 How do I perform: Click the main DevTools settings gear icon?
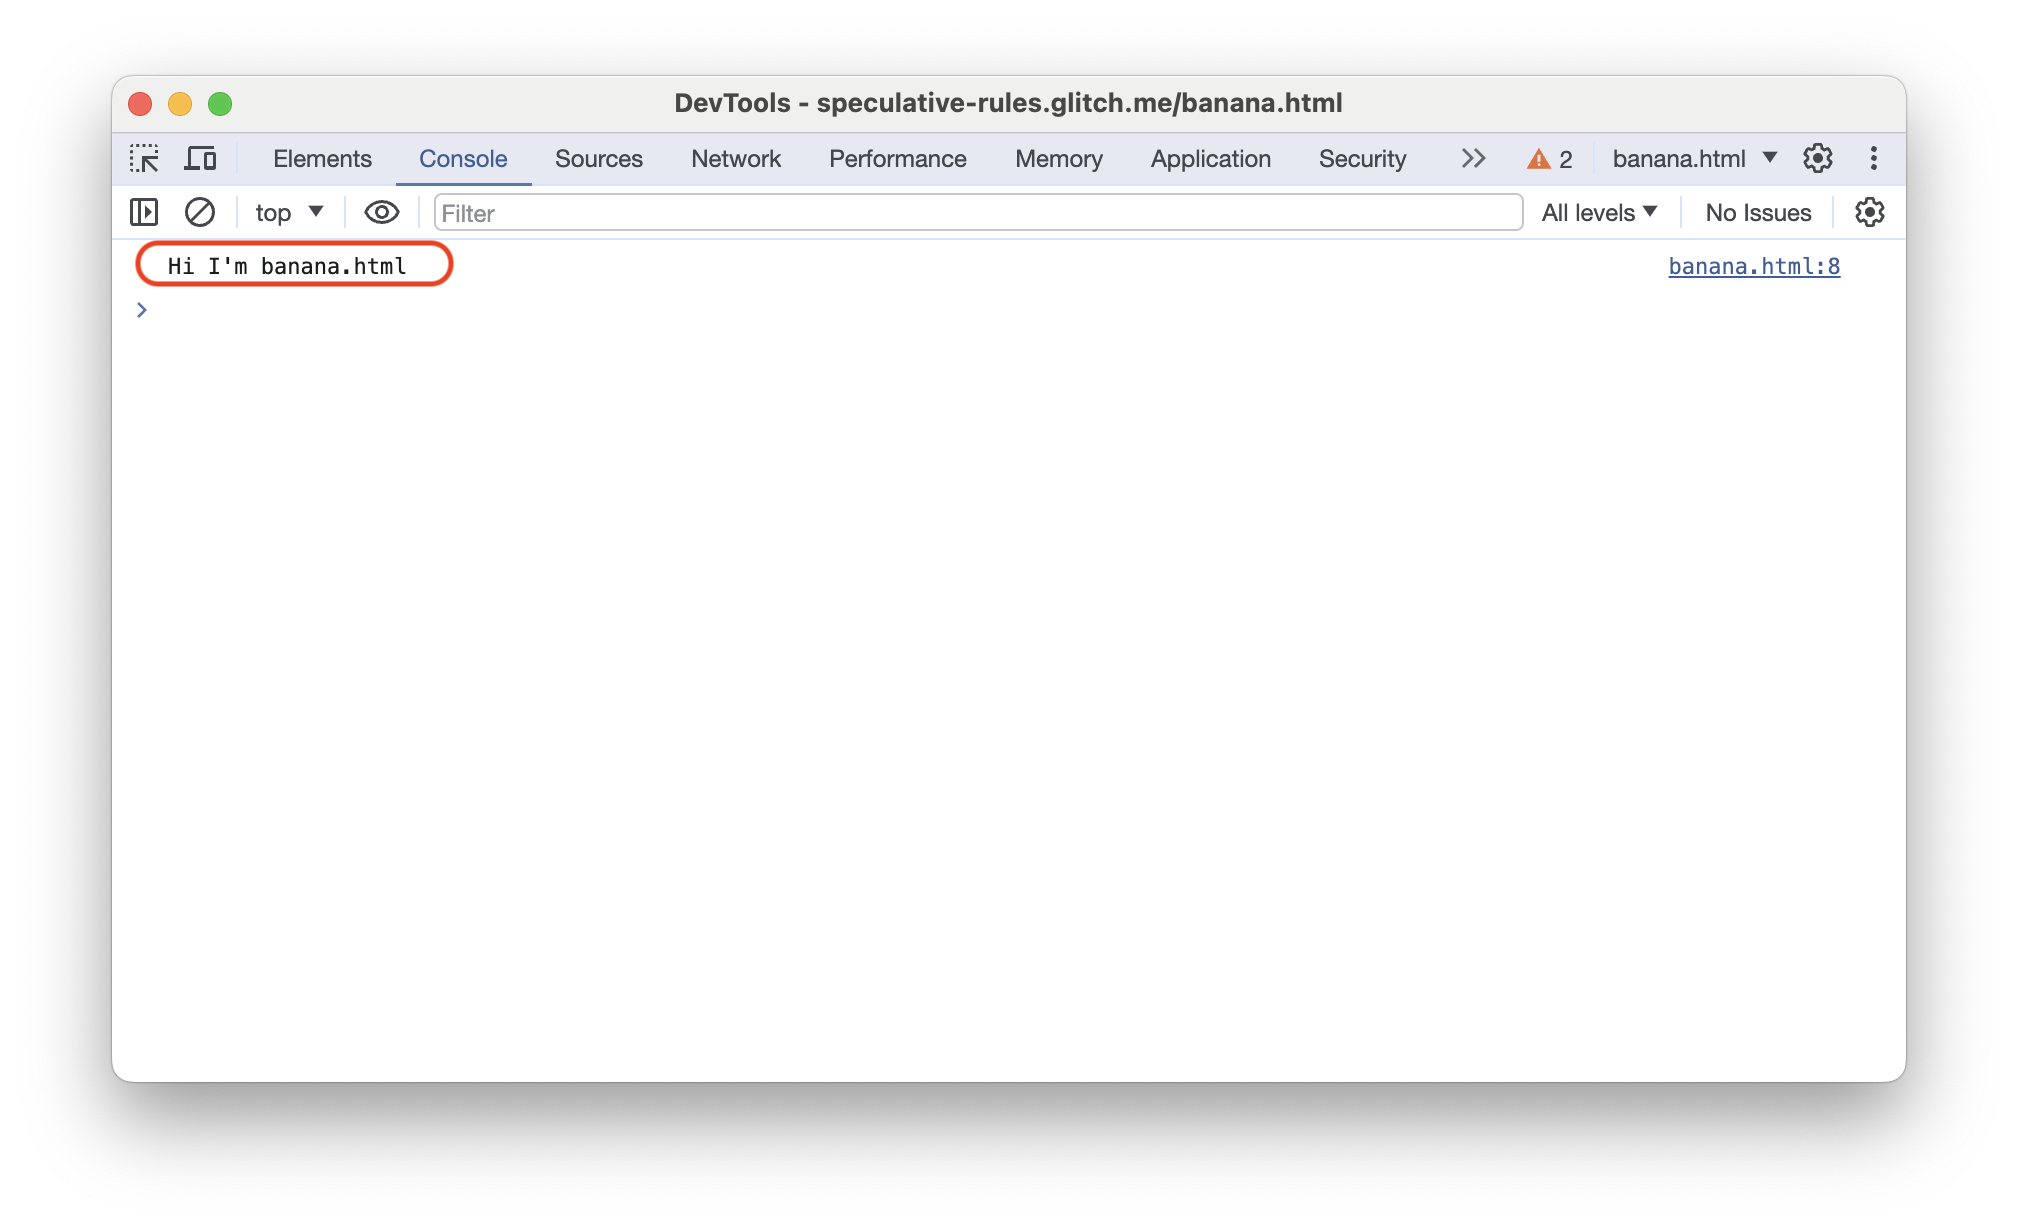coord(1818,159)
